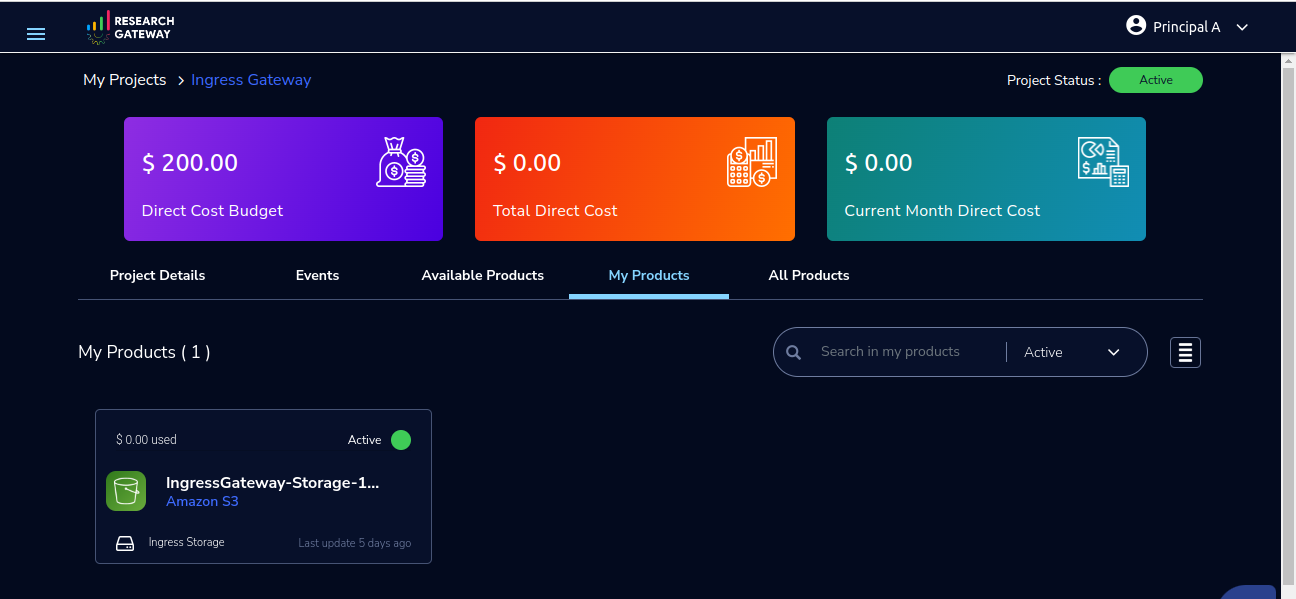The width and height of the screenshot is (1296, 599).
Task: Click the Ingress Storage drive icon
Action: tap(125, 544)
